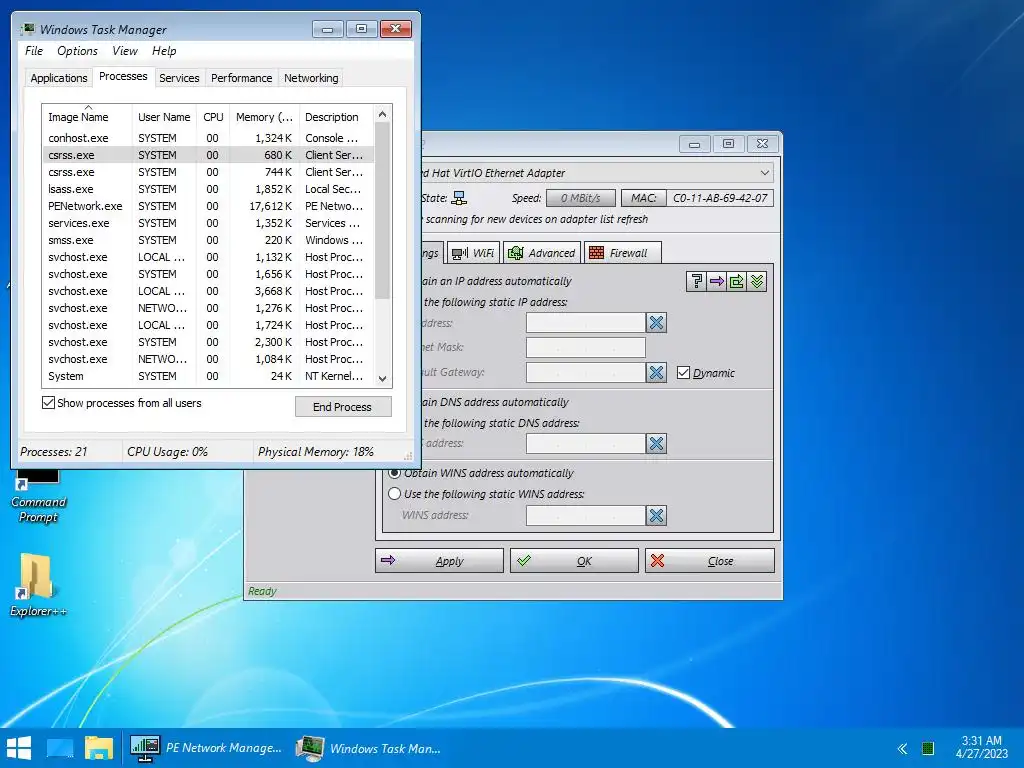Click the blue desktop icon in taskbar

59,748
